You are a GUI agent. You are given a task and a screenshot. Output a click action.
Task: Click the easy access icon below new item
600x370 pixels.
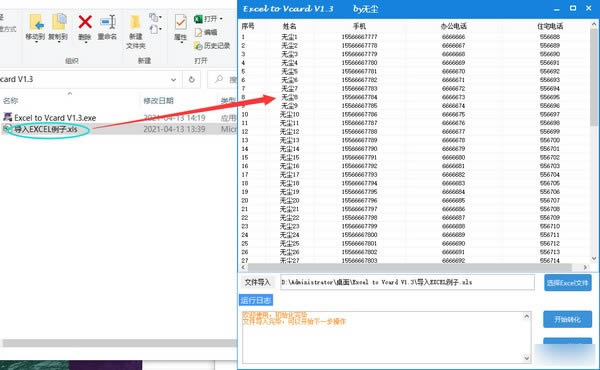pos(155,29)
